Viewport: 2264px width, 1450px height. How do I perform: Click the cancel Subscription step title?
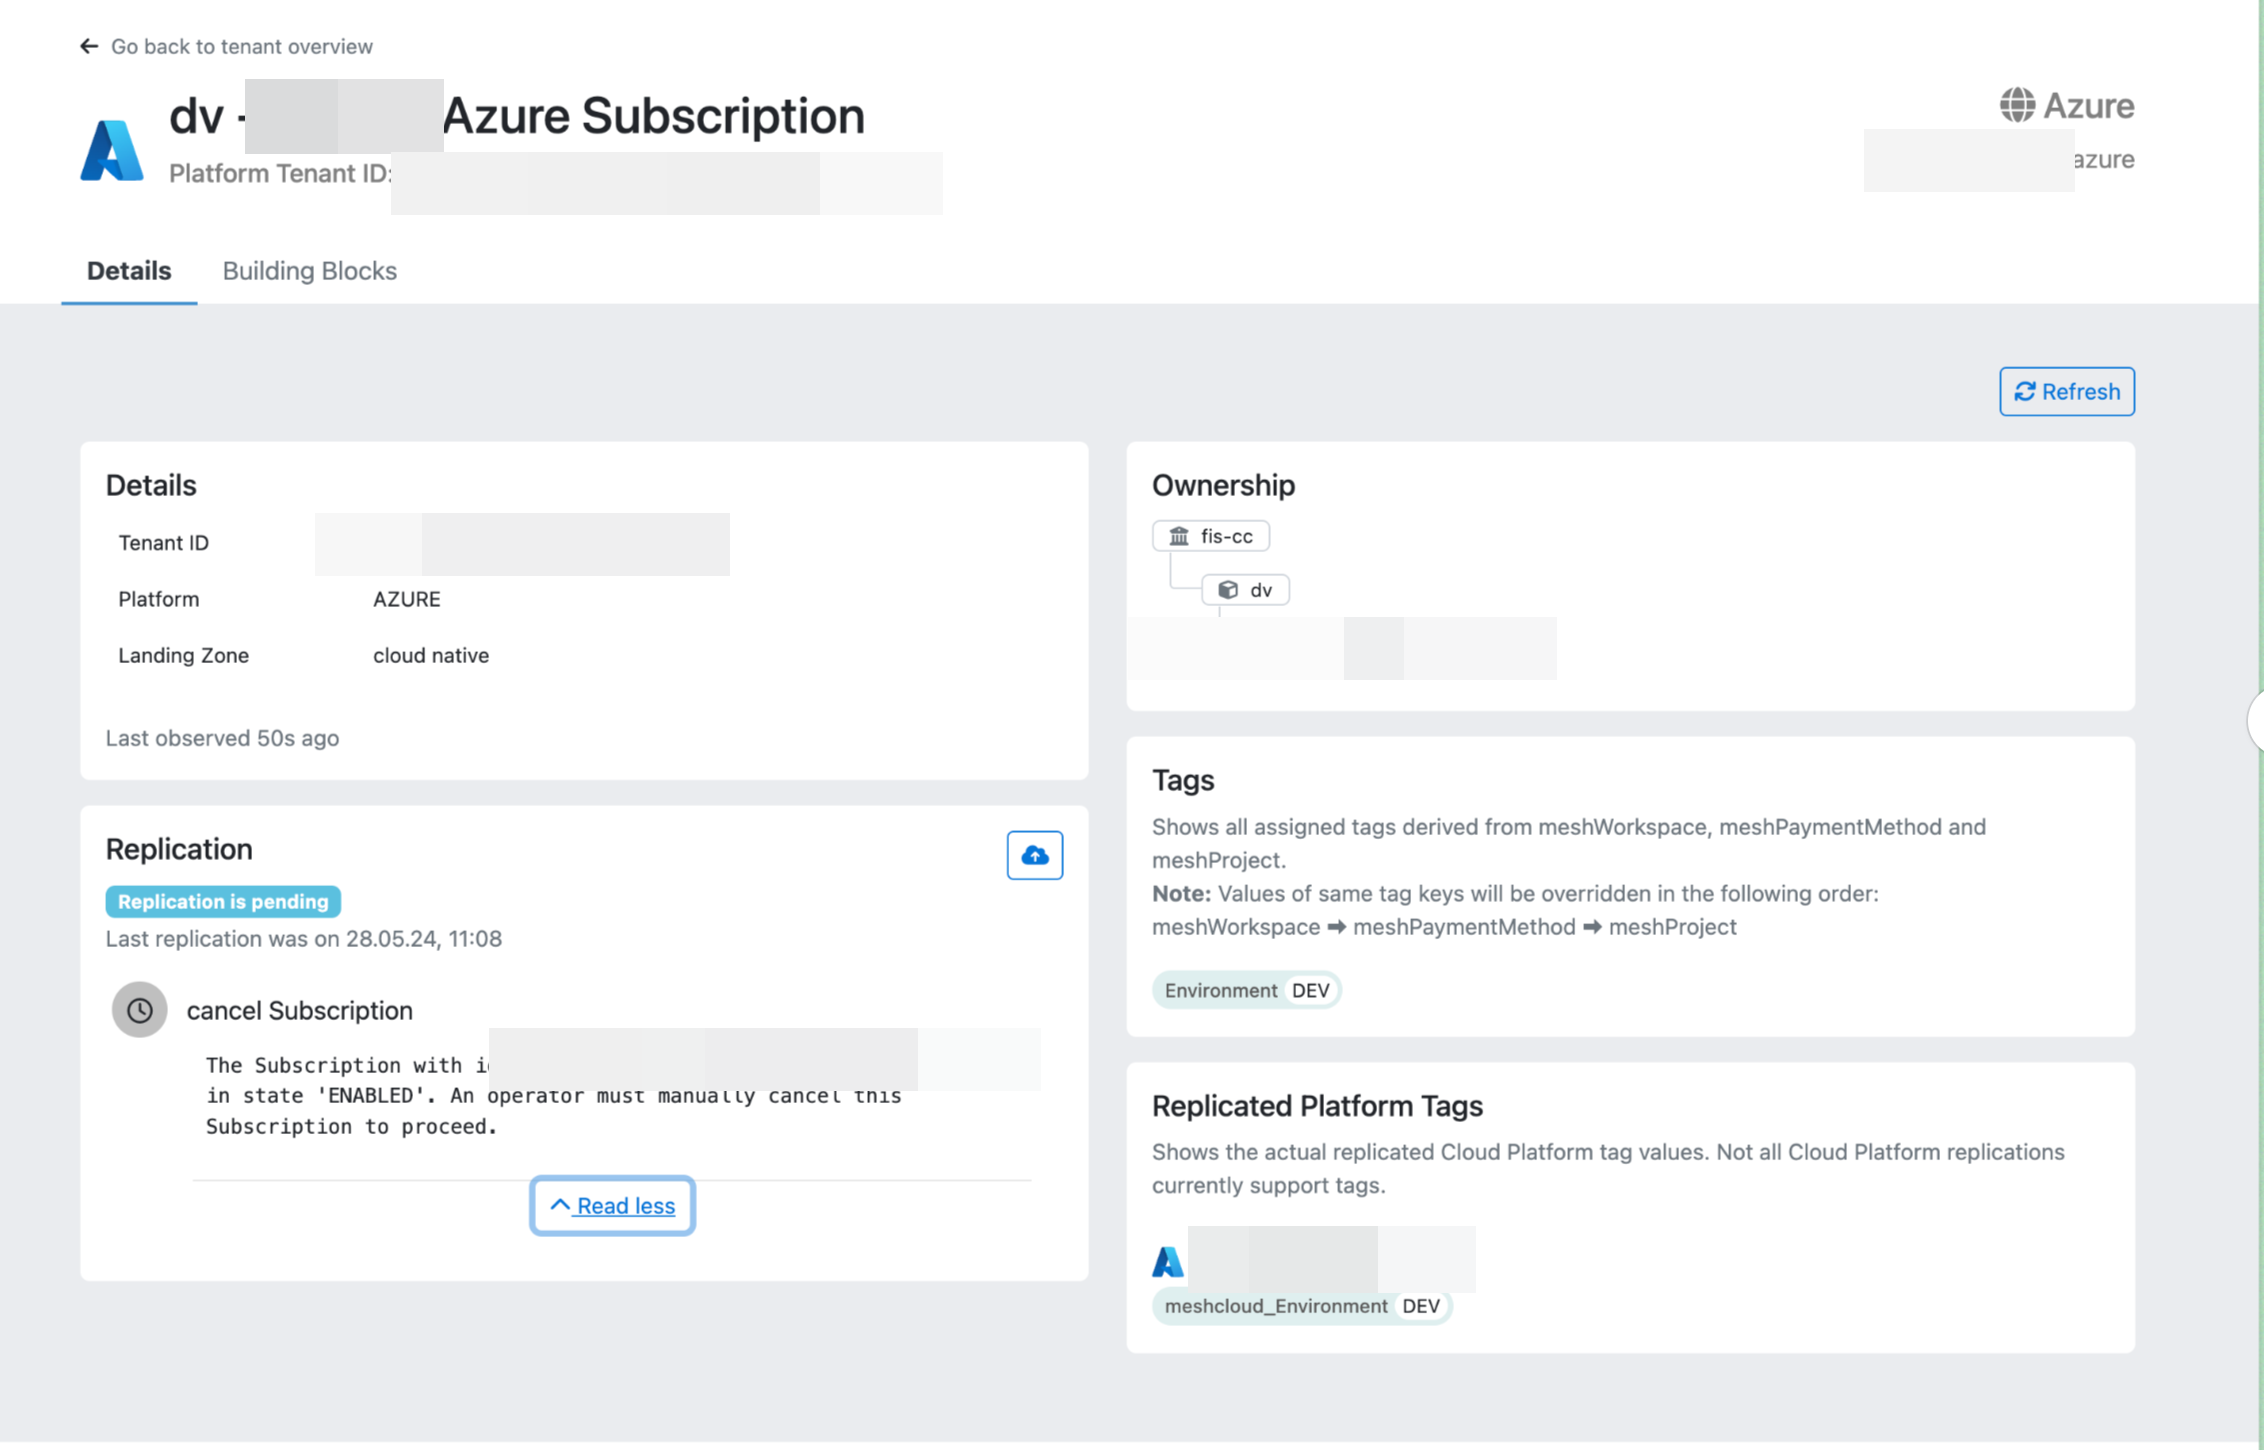(x=299, y=1010)
